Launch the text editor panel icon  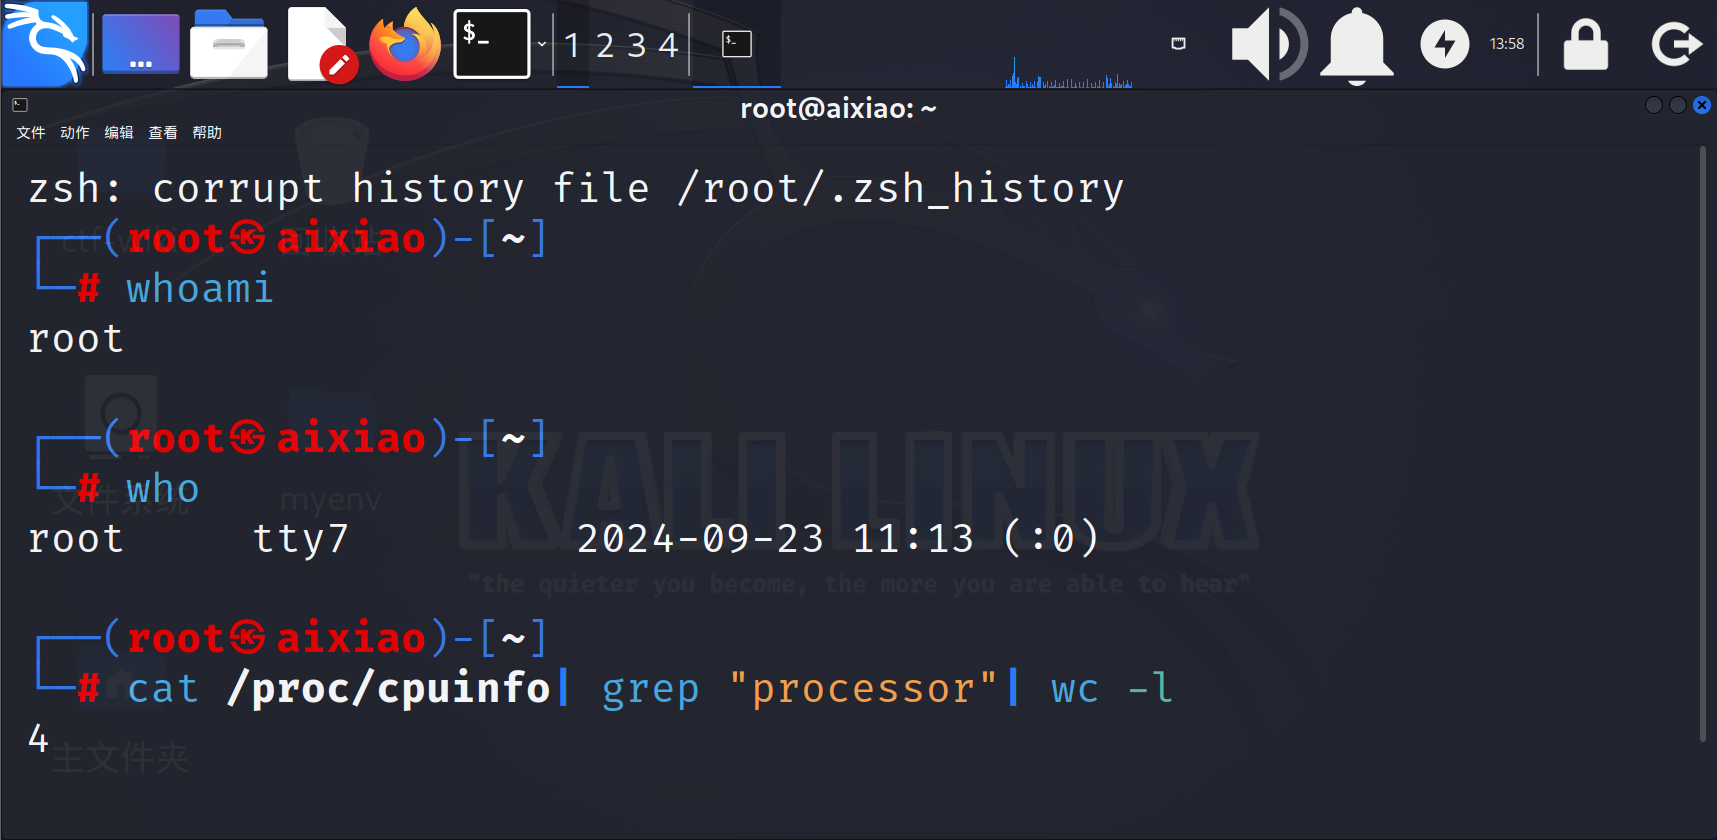[x=321, y=44]
